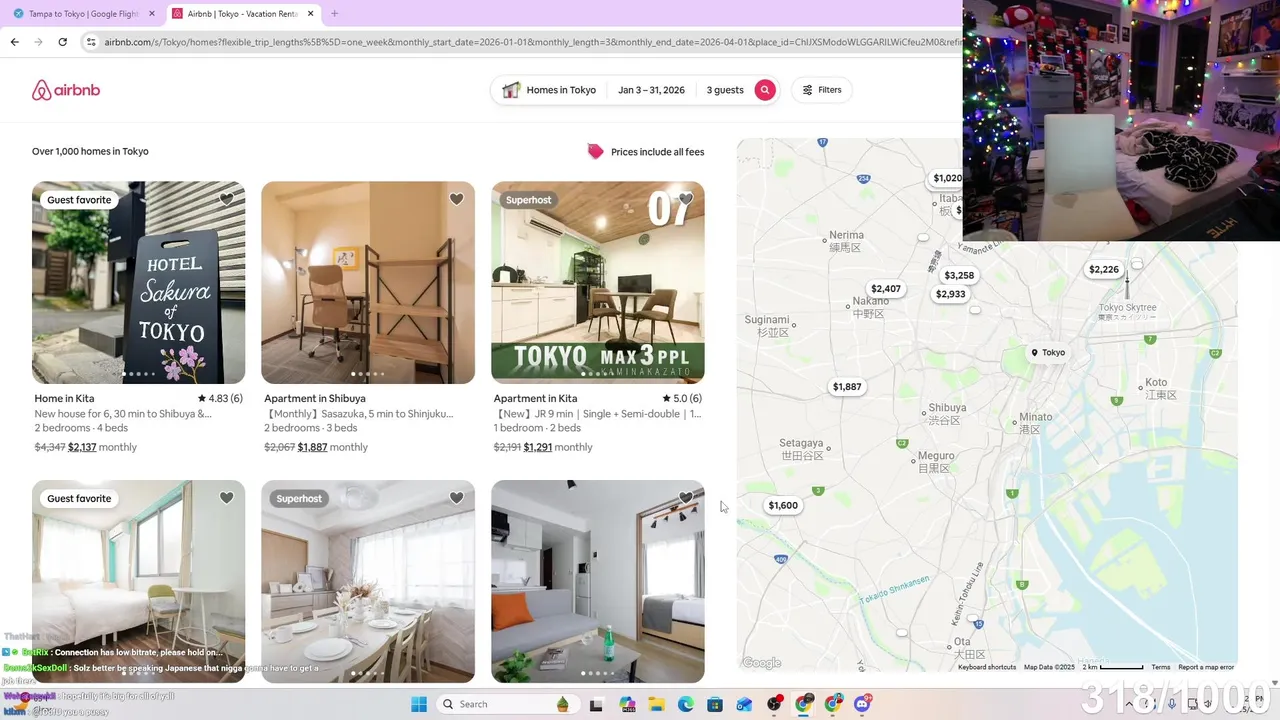Click the Homes in Tokyo search field
Screen dimensions: 1280x720
(x=550, y=90)
